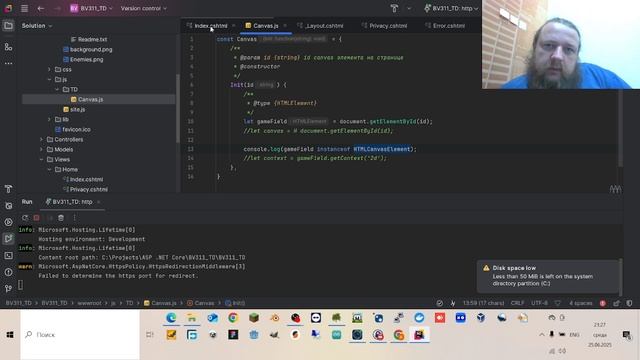This screenshot has height=360, width=640.
Task: Stop the running BV311_TD process
Action: [x=37, y=218]
